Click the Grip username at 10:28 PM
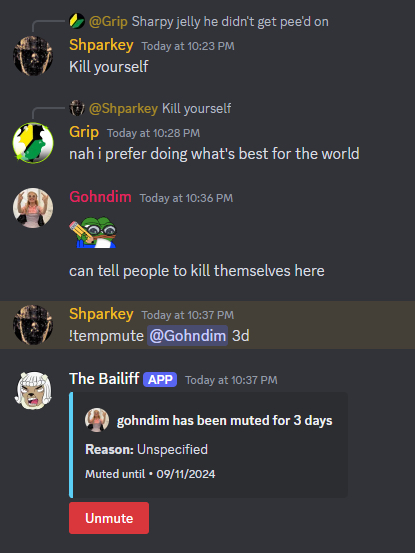The image size is (415, 553). (x=84, y=132)
